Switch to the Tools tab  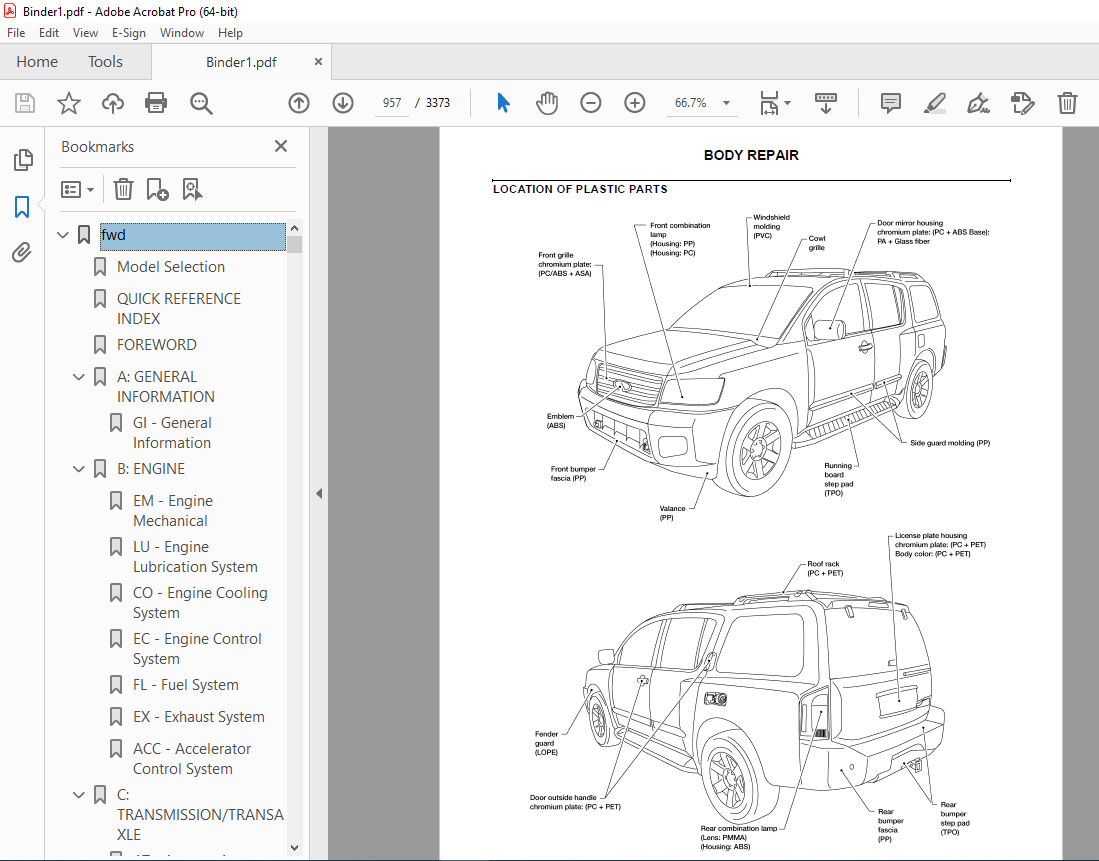[105, 62]
